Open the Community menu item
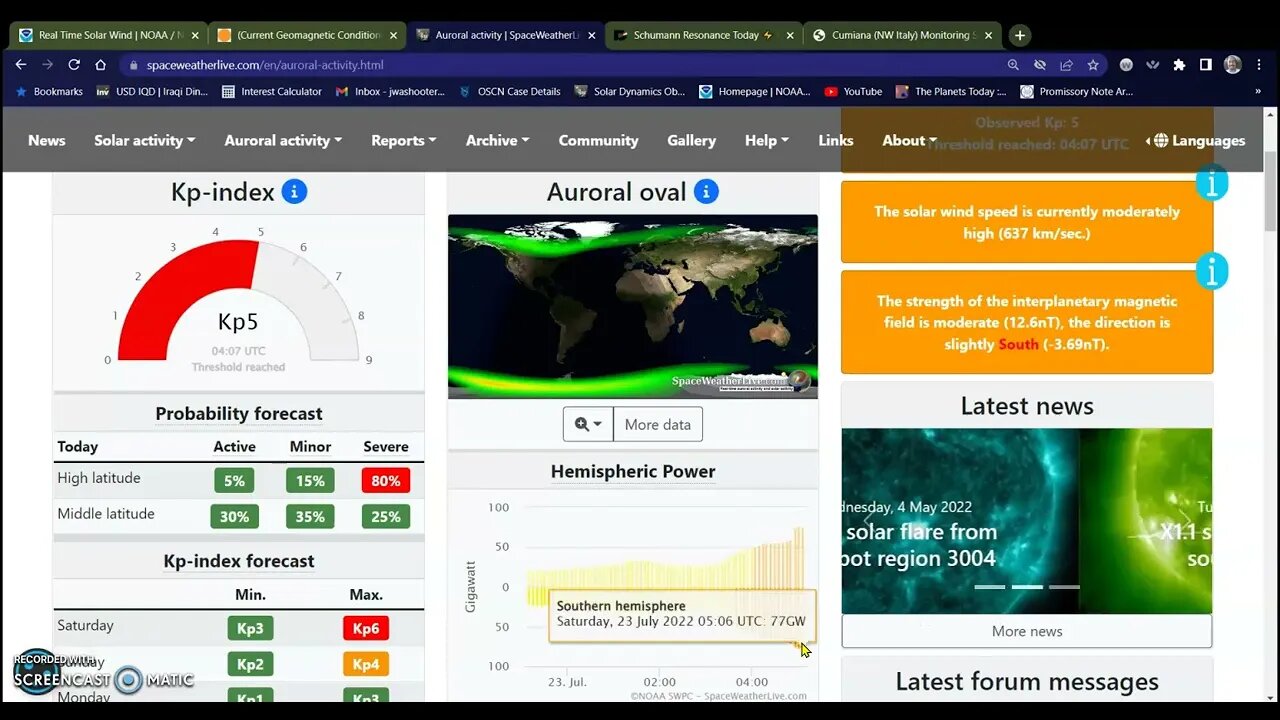This screenshot has width=1280, height=720. pyautogui.click(x=598, y=140)
